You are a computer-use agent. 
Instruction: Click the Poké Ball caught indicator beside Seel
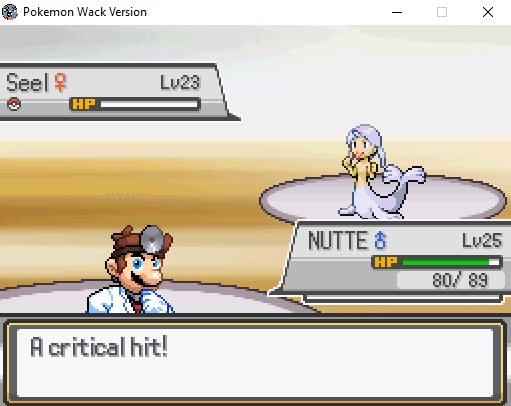coord(14,104)
